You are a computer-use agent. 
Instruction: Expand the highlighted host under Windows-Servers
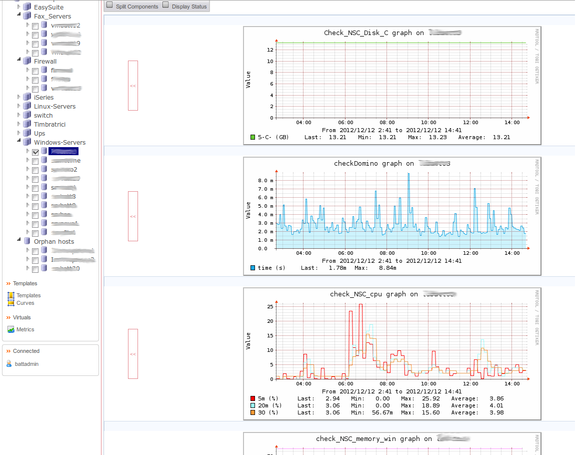tap(27, 151)
